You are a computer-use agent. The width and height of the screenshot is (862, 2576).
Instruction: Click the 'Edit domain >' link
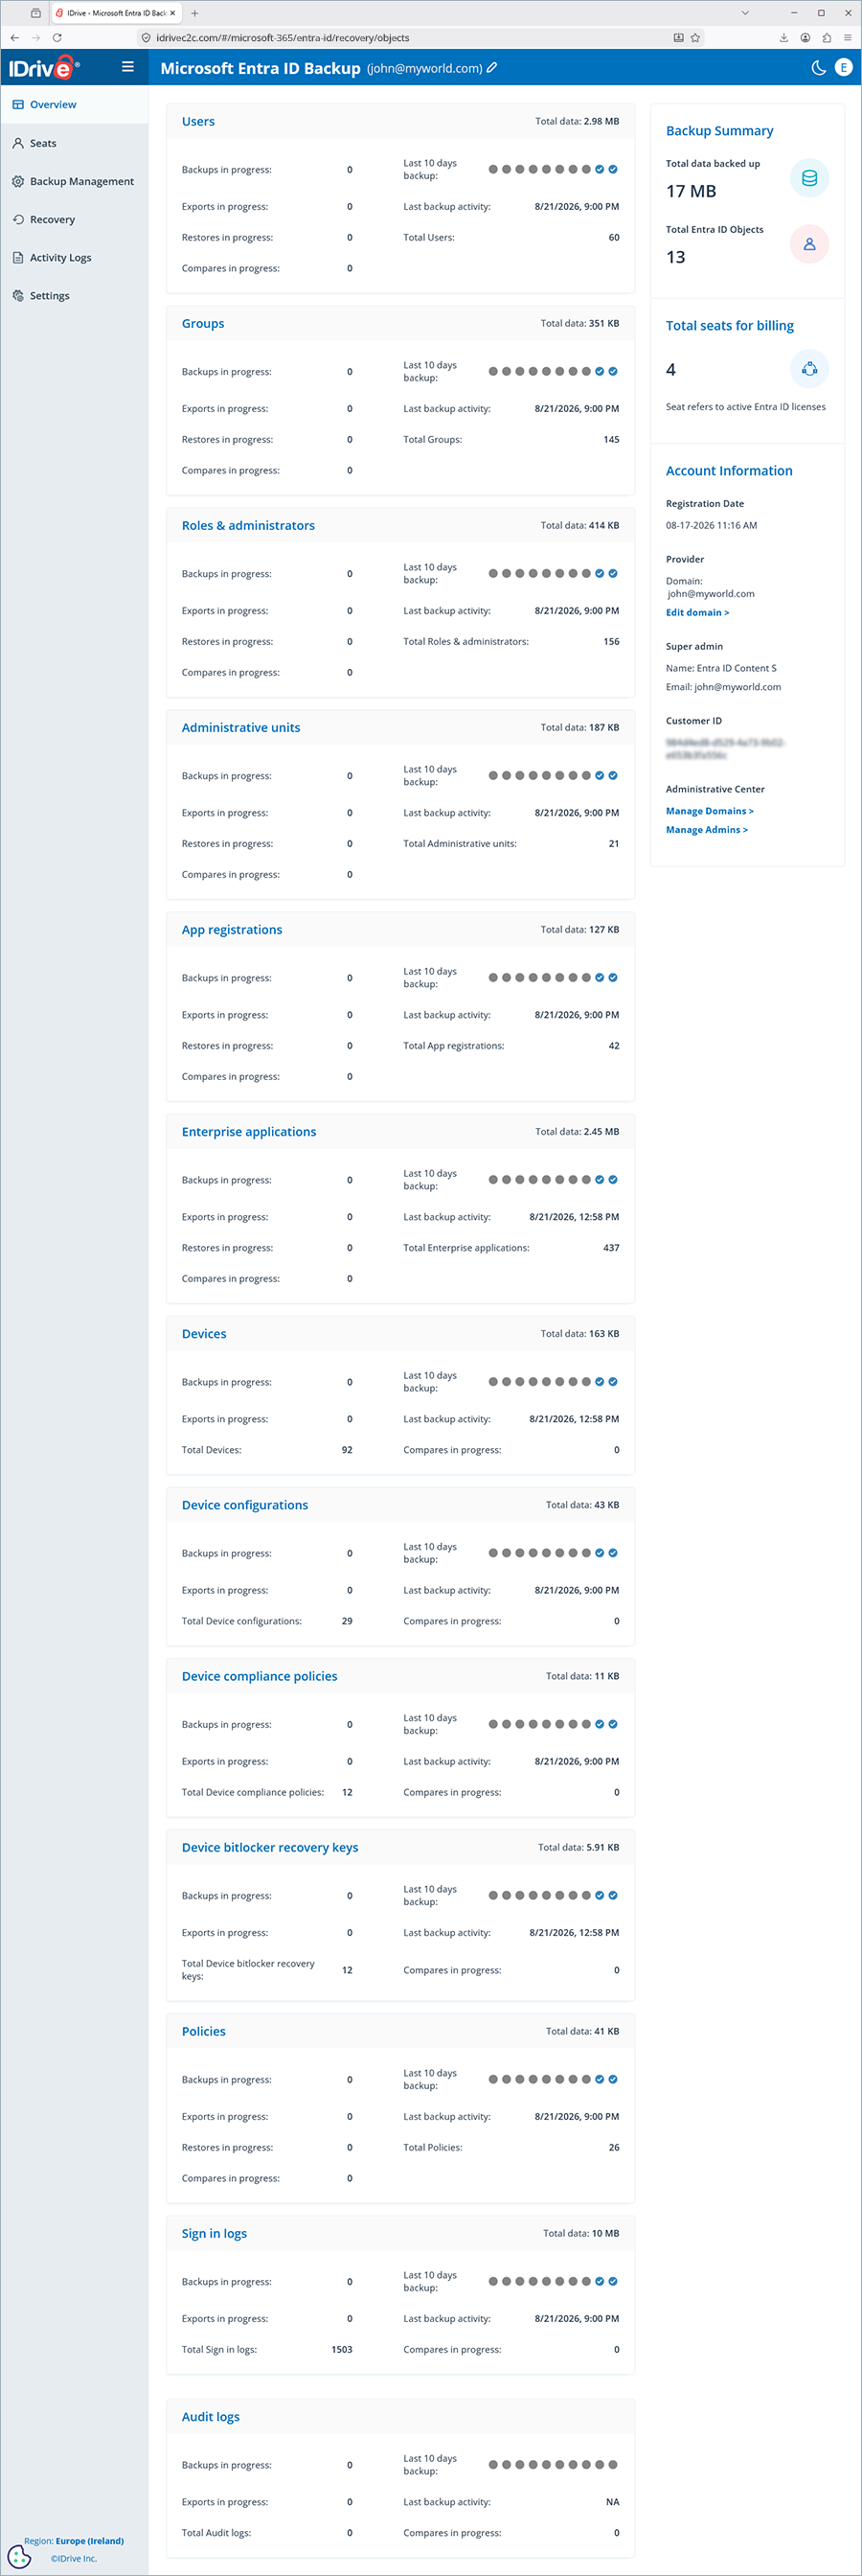pyautogui.click(x=697, y=612)
